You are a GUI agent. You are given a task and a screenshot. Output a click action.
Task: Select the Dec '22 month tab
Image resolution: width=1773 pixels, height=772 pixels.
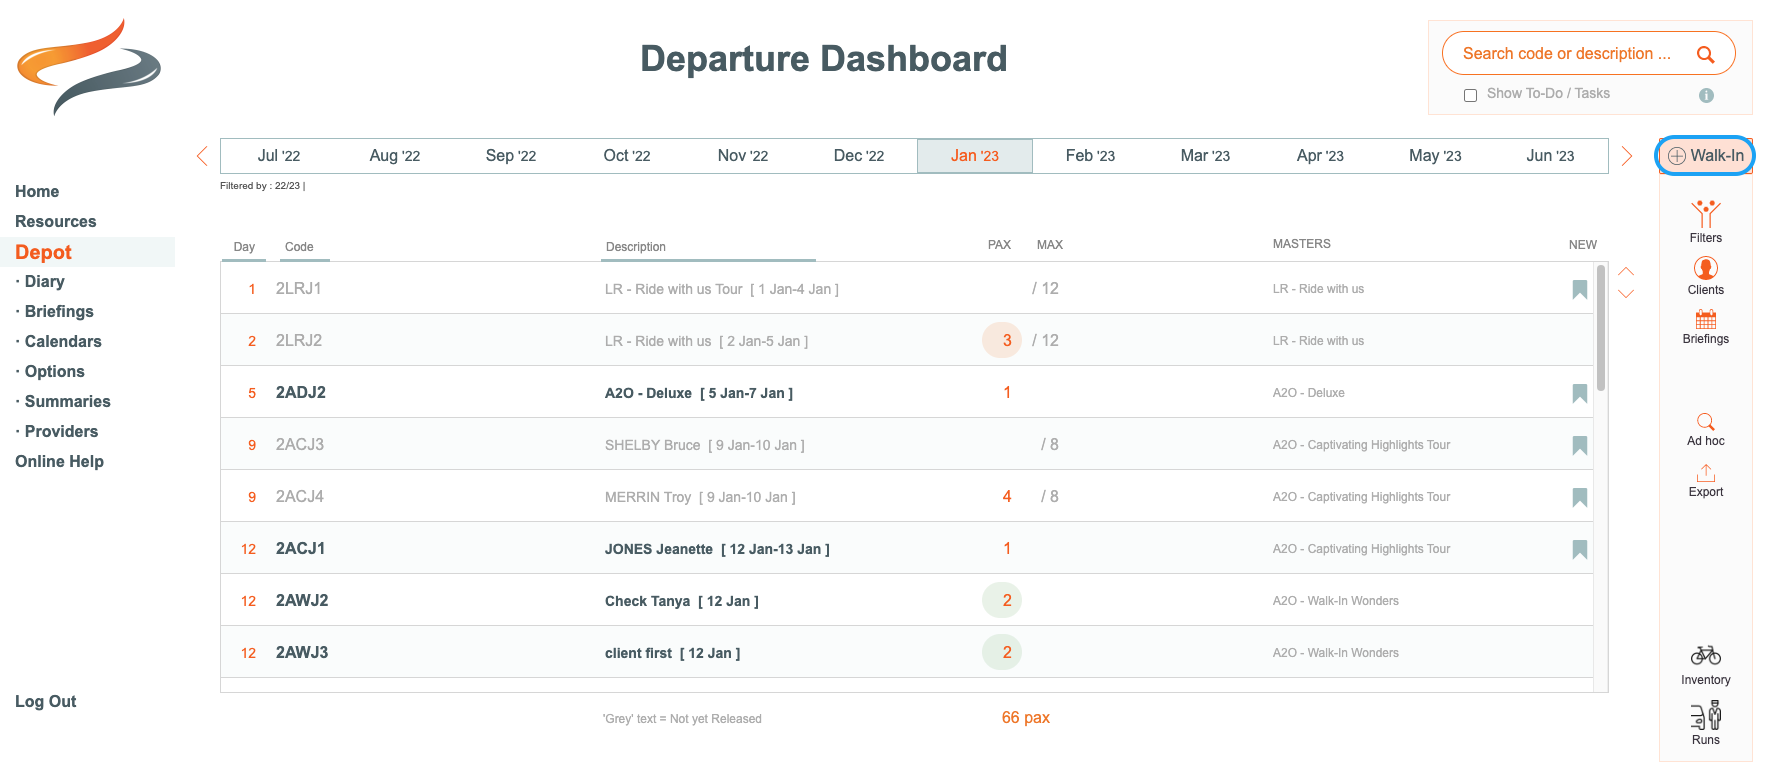(x=859, y=156)
